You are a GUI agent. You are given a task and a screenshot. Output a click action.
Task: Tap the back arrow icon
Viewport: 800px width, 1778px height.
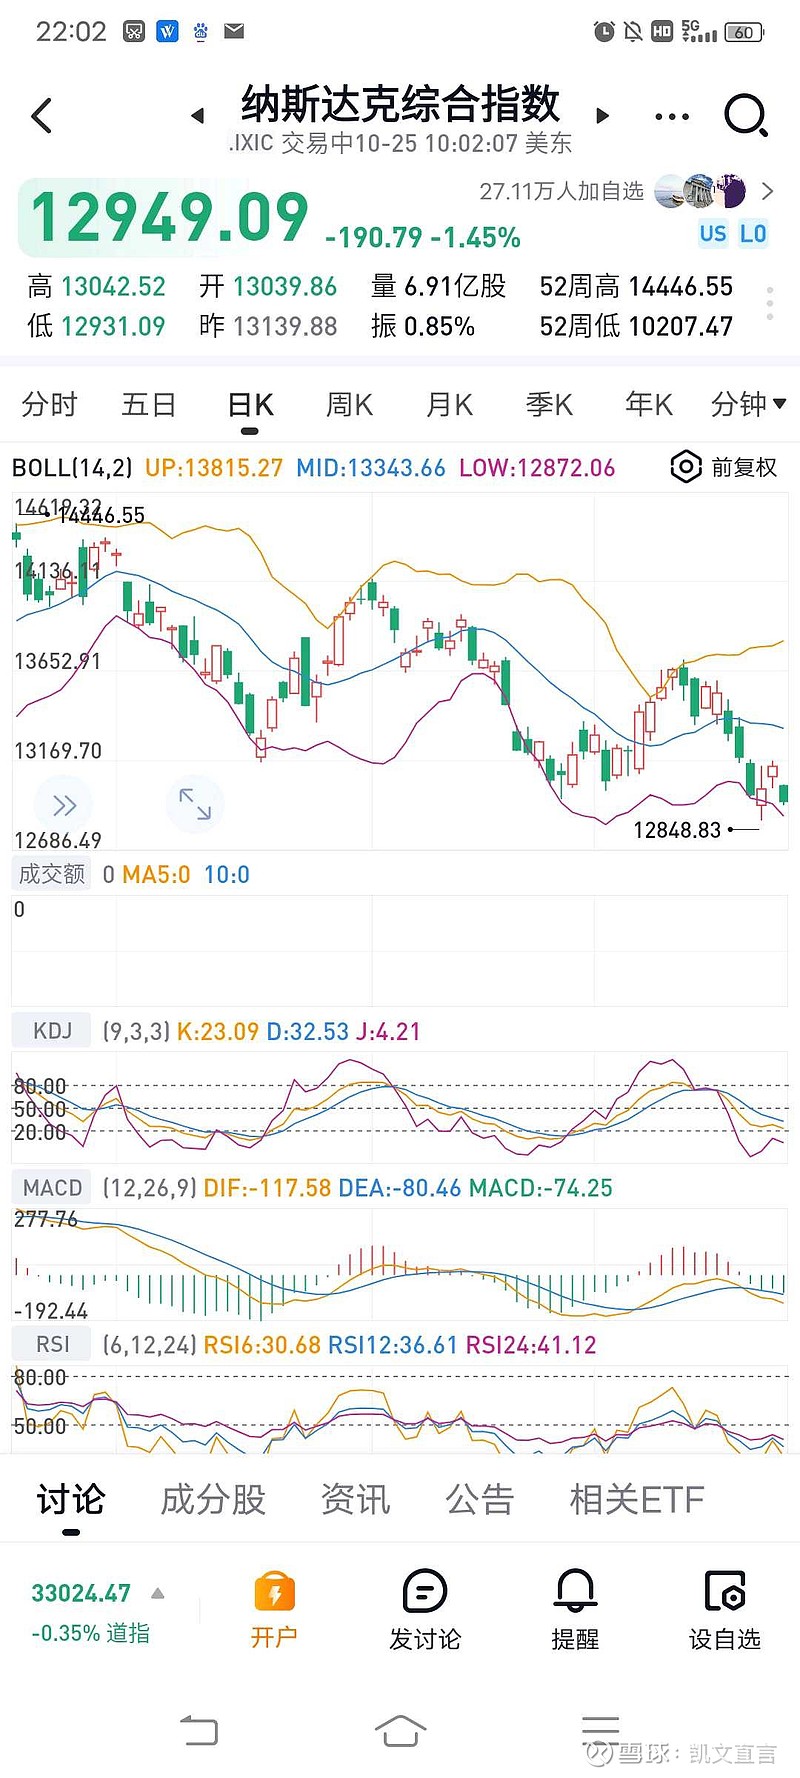coord(42,116)
